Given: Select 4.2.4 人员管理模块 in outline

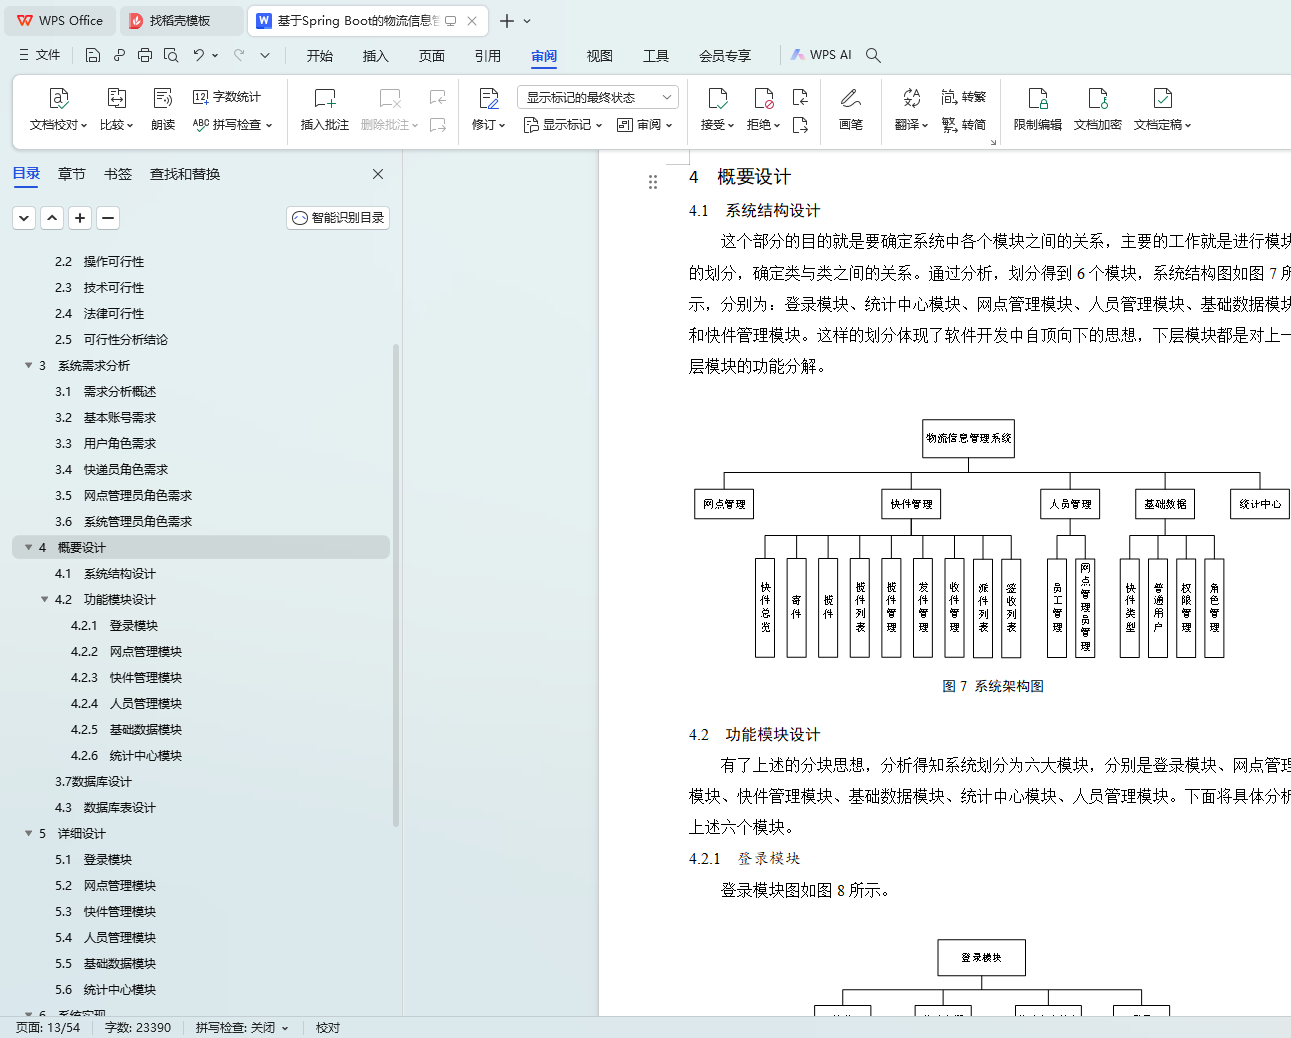Looking at the screenshot, I should point(127,703).
